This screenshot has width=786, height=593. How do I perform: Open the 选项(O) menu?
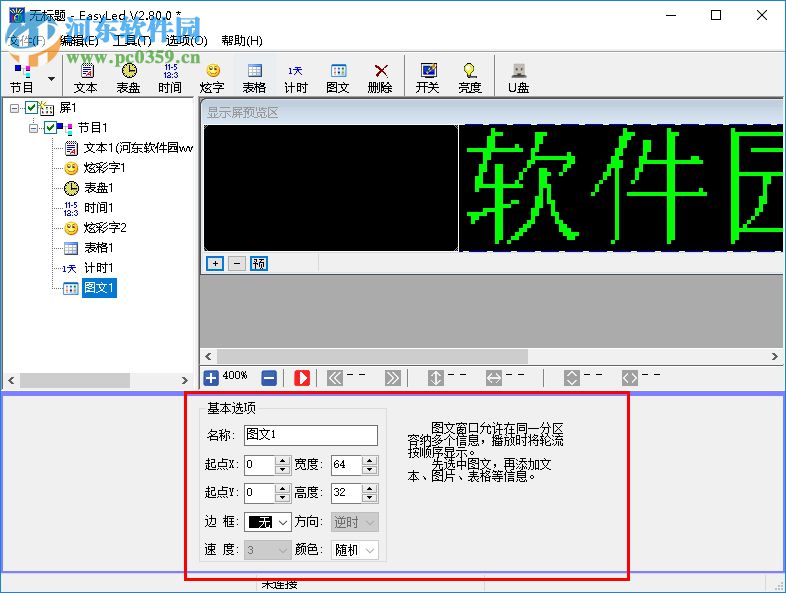[186, 41]
